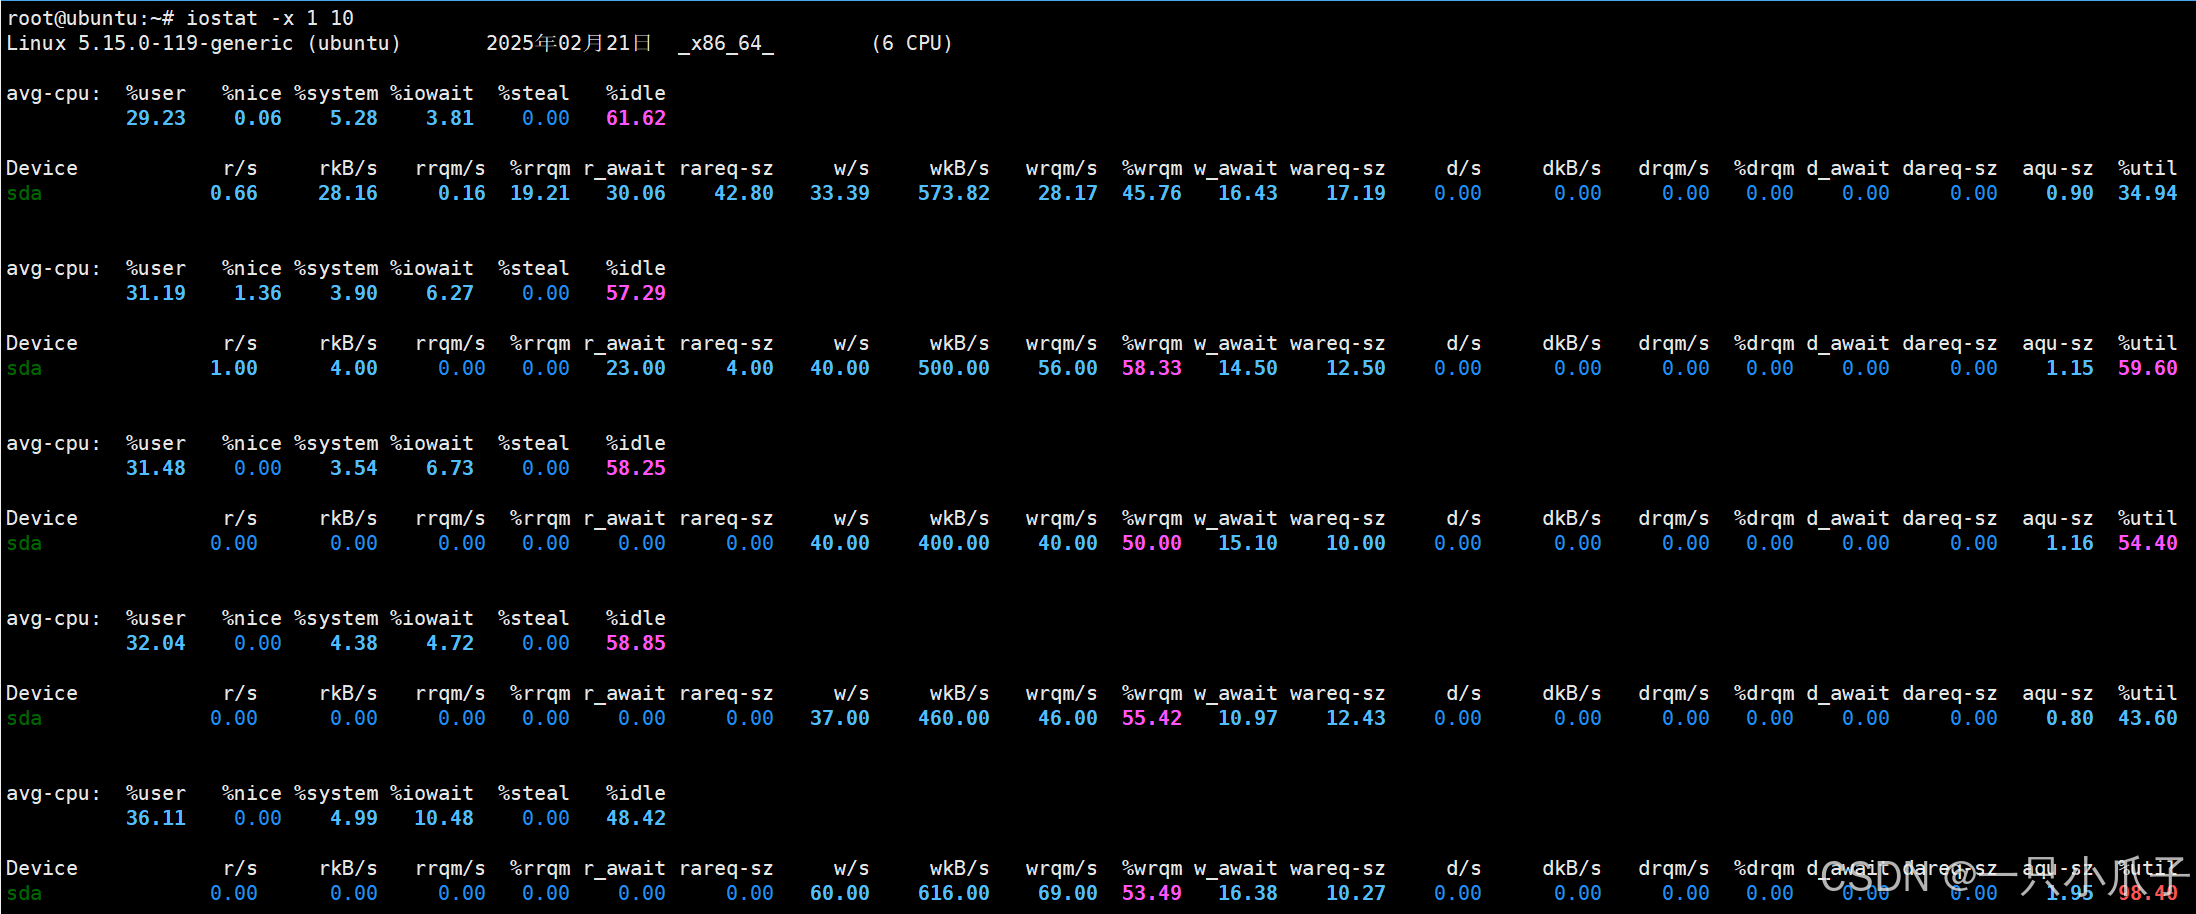Click the pink %wrqm value 58.33
Screen dimensions: 2196x914
1152,367
